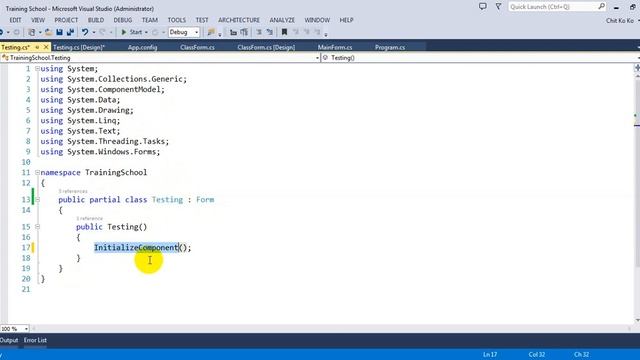
Task: Open the VIEW menu
Action: tap(38, 20)
